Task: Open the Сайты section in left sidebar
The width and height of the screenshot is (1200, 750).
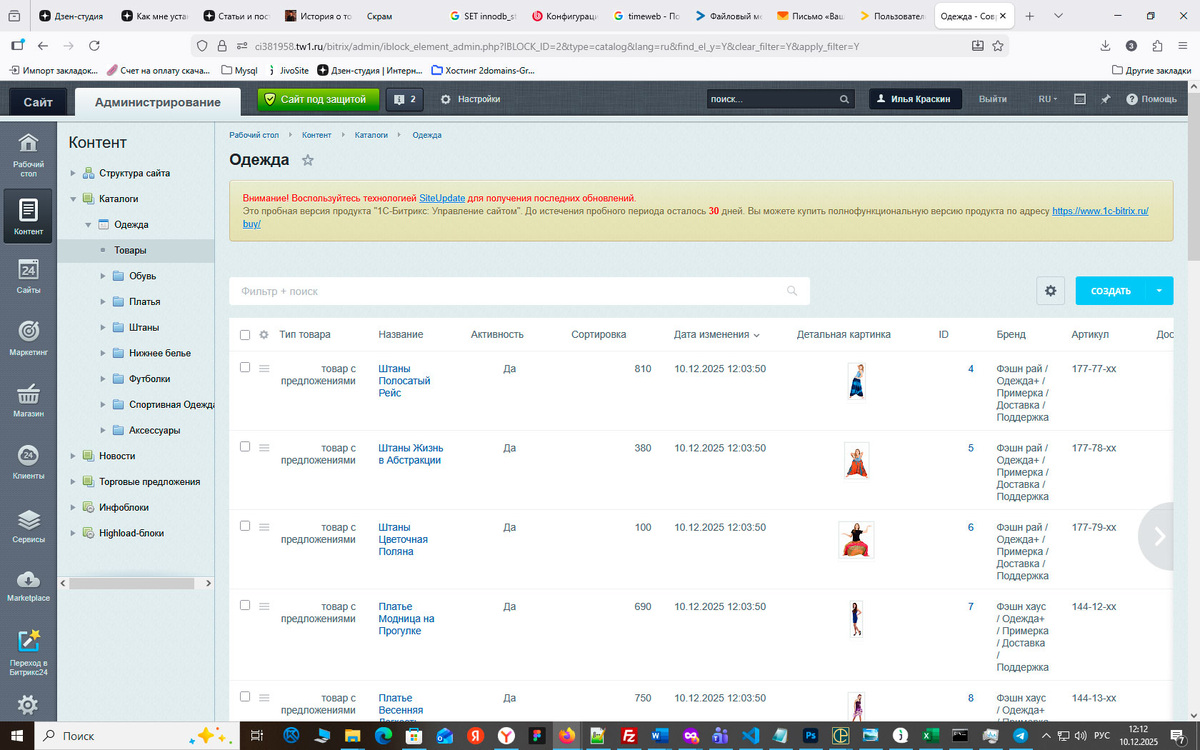Action: (x=28, y=277)
